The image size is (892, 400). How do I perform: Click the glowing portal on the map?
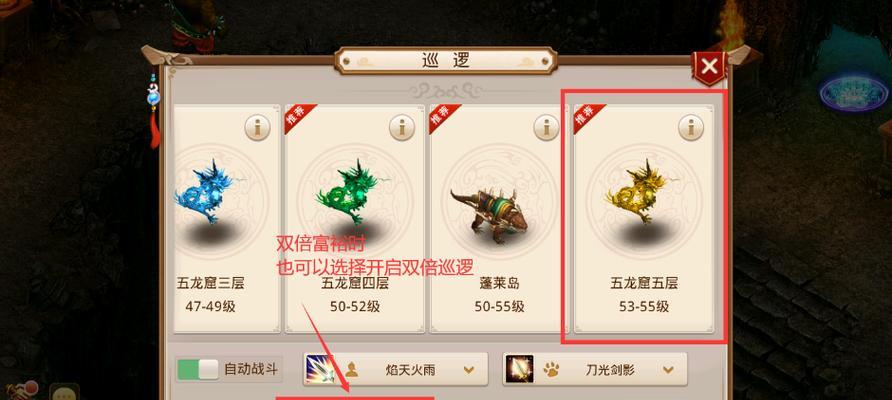click(853, 92)
